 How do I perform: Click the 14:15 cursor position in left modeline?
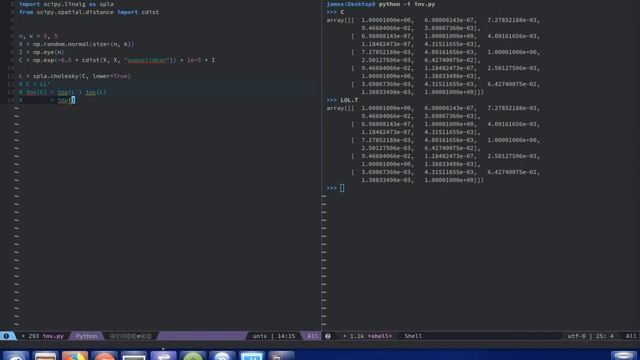[x=286, y=336]
